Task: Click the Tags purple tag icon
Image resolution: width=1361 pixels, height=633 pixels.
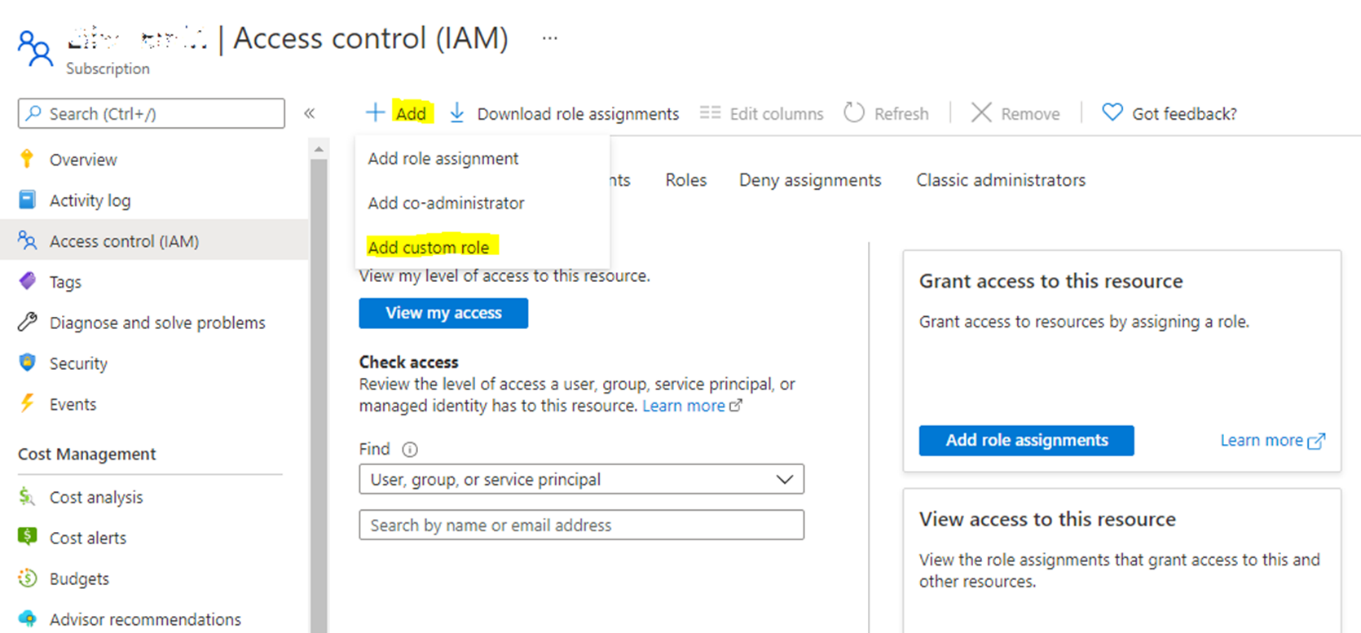Action: coord(28,282)
